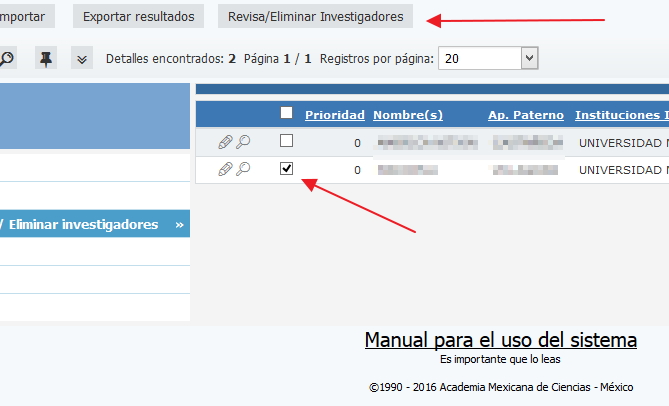Click the edit pencil icon in the first row
Screen dimensions: 669x406
click(225, 142)
